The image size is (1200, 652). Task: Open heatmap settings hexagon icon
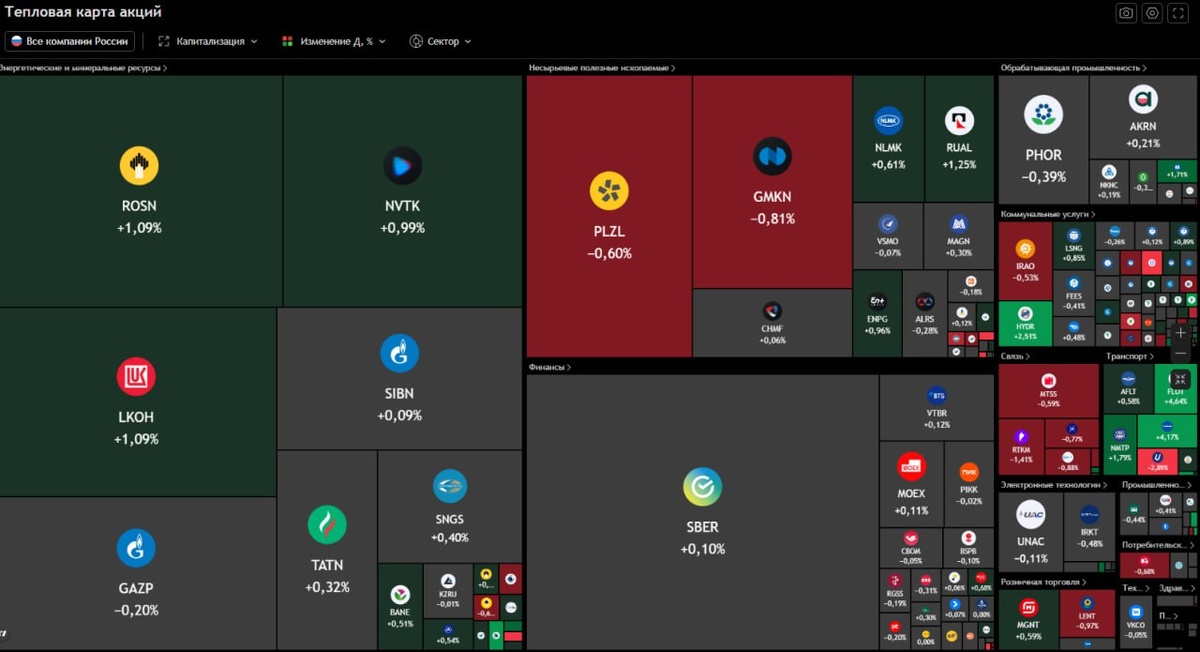(1152, 13)
